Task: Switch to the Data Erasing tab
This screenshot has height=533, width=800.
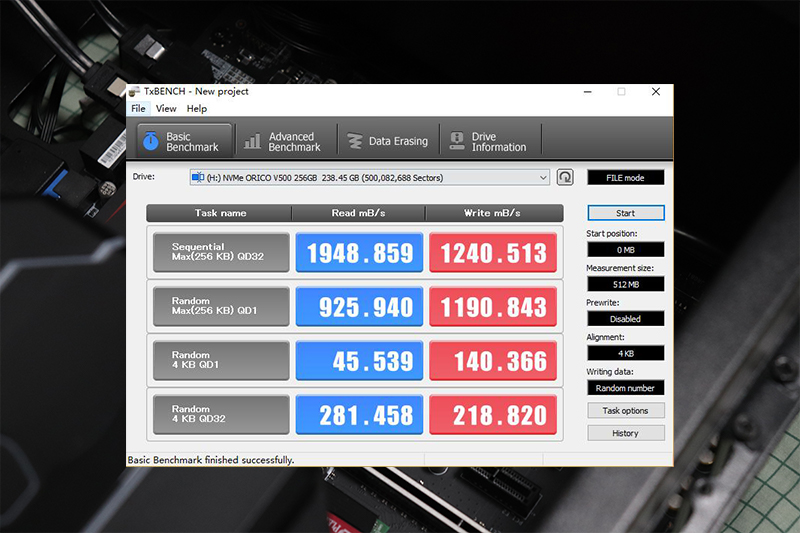Action: click(389, 141)
